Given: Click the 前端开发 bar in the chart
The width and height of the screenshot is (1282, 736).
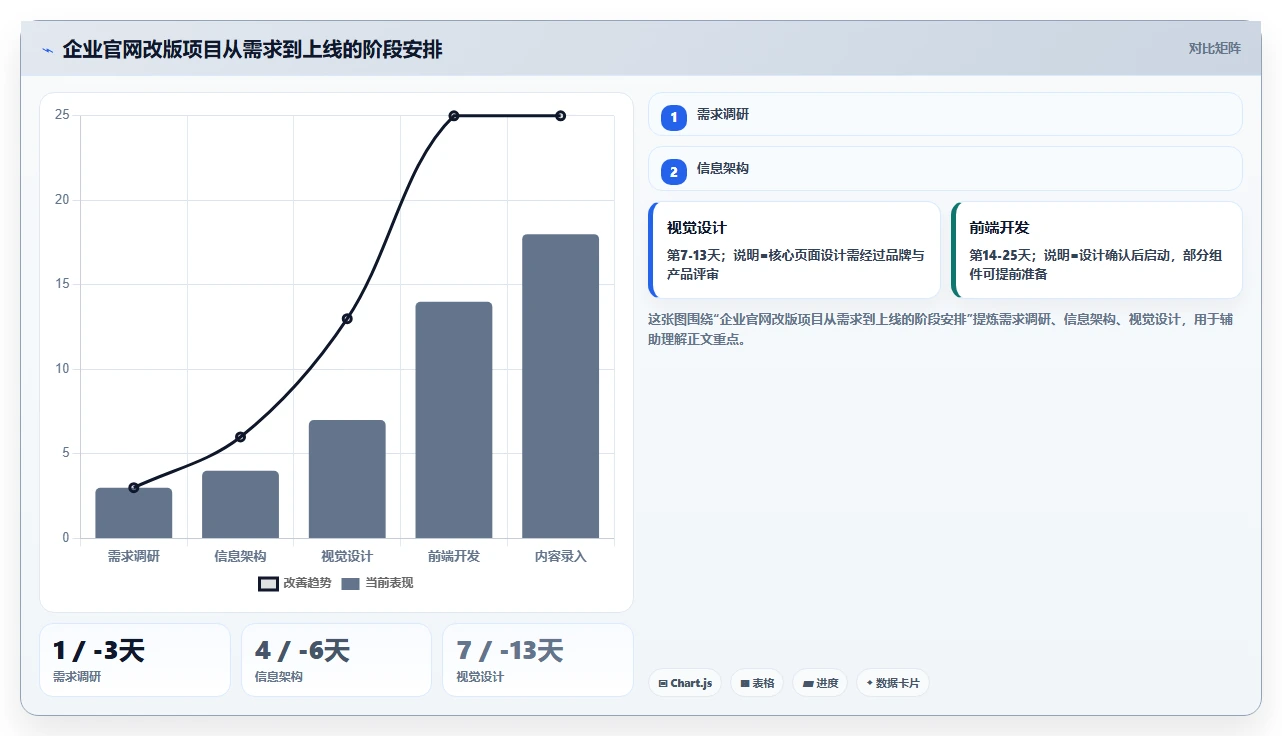Looking at the screenshot, I should pos(454,420).
